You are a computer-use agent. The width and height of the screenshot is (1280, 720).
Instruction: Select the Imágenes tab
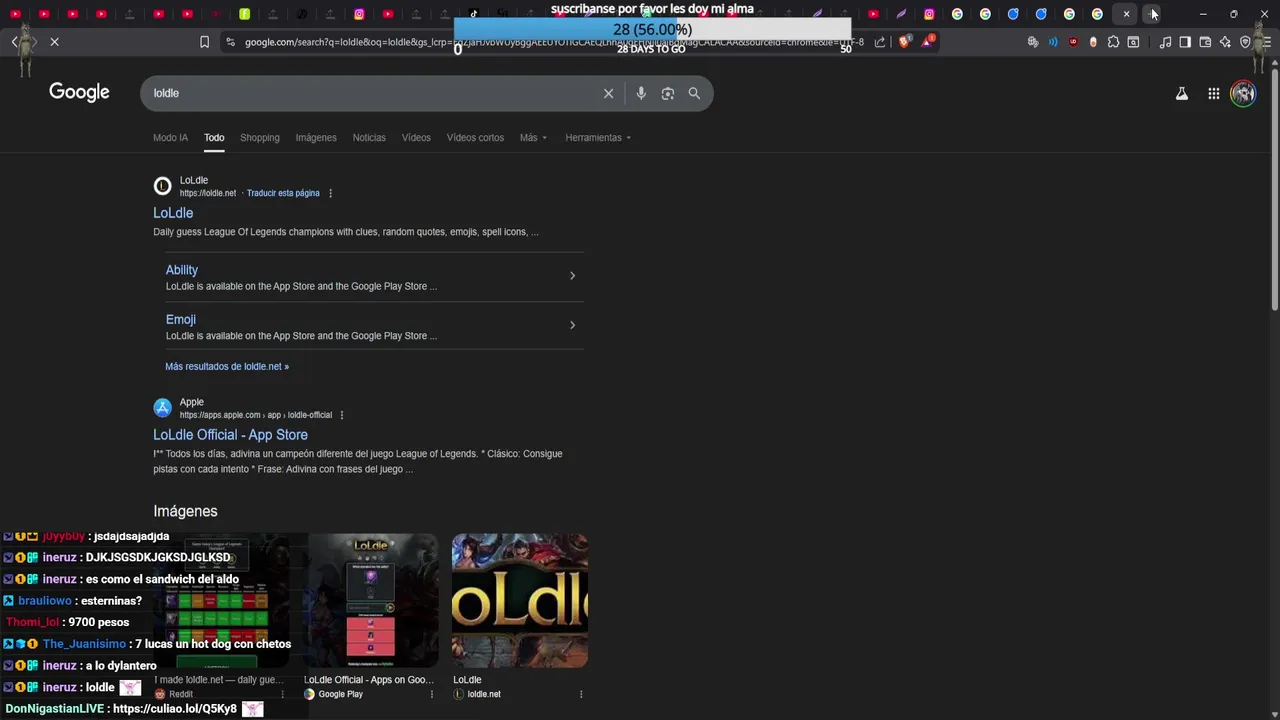(x=316, y=137)
